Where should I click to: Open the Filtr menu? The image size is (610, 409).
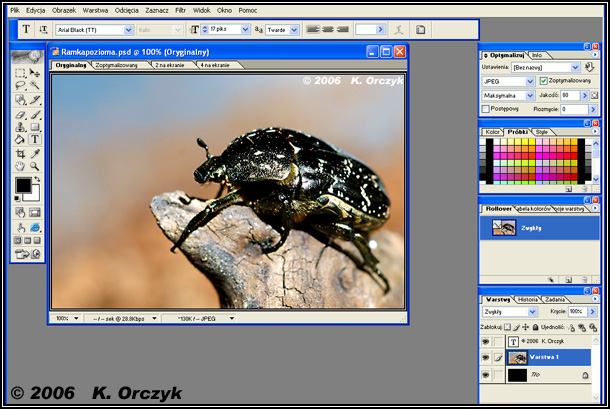(x=180, y=9)
